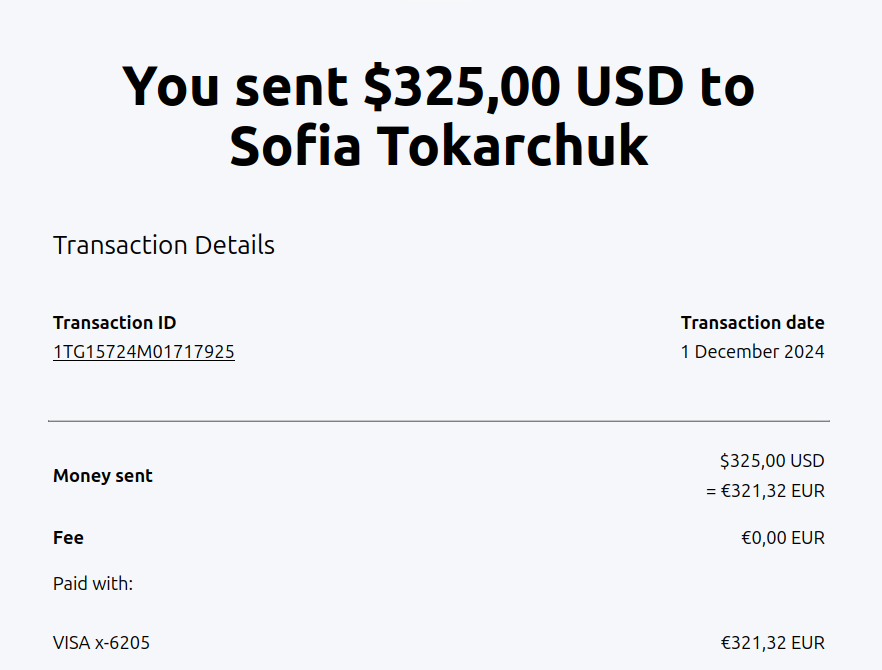This screenshot has height=670, width=882.
Task: Click the transaction ID 1TG15724M01717925 link
Action: [x=144, y=352]
